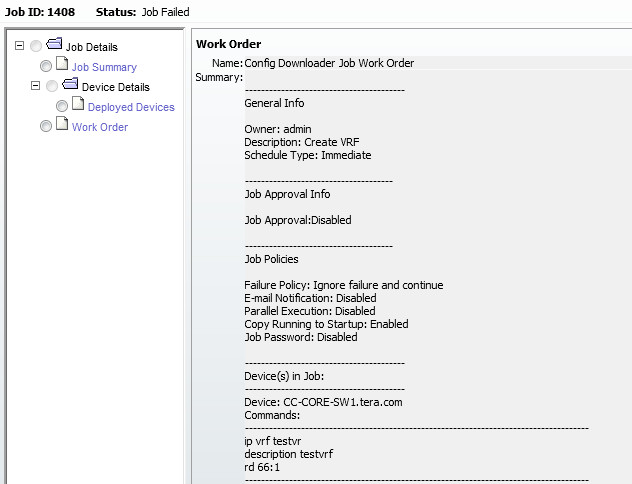Open the Work Order link

click(100, 127)
